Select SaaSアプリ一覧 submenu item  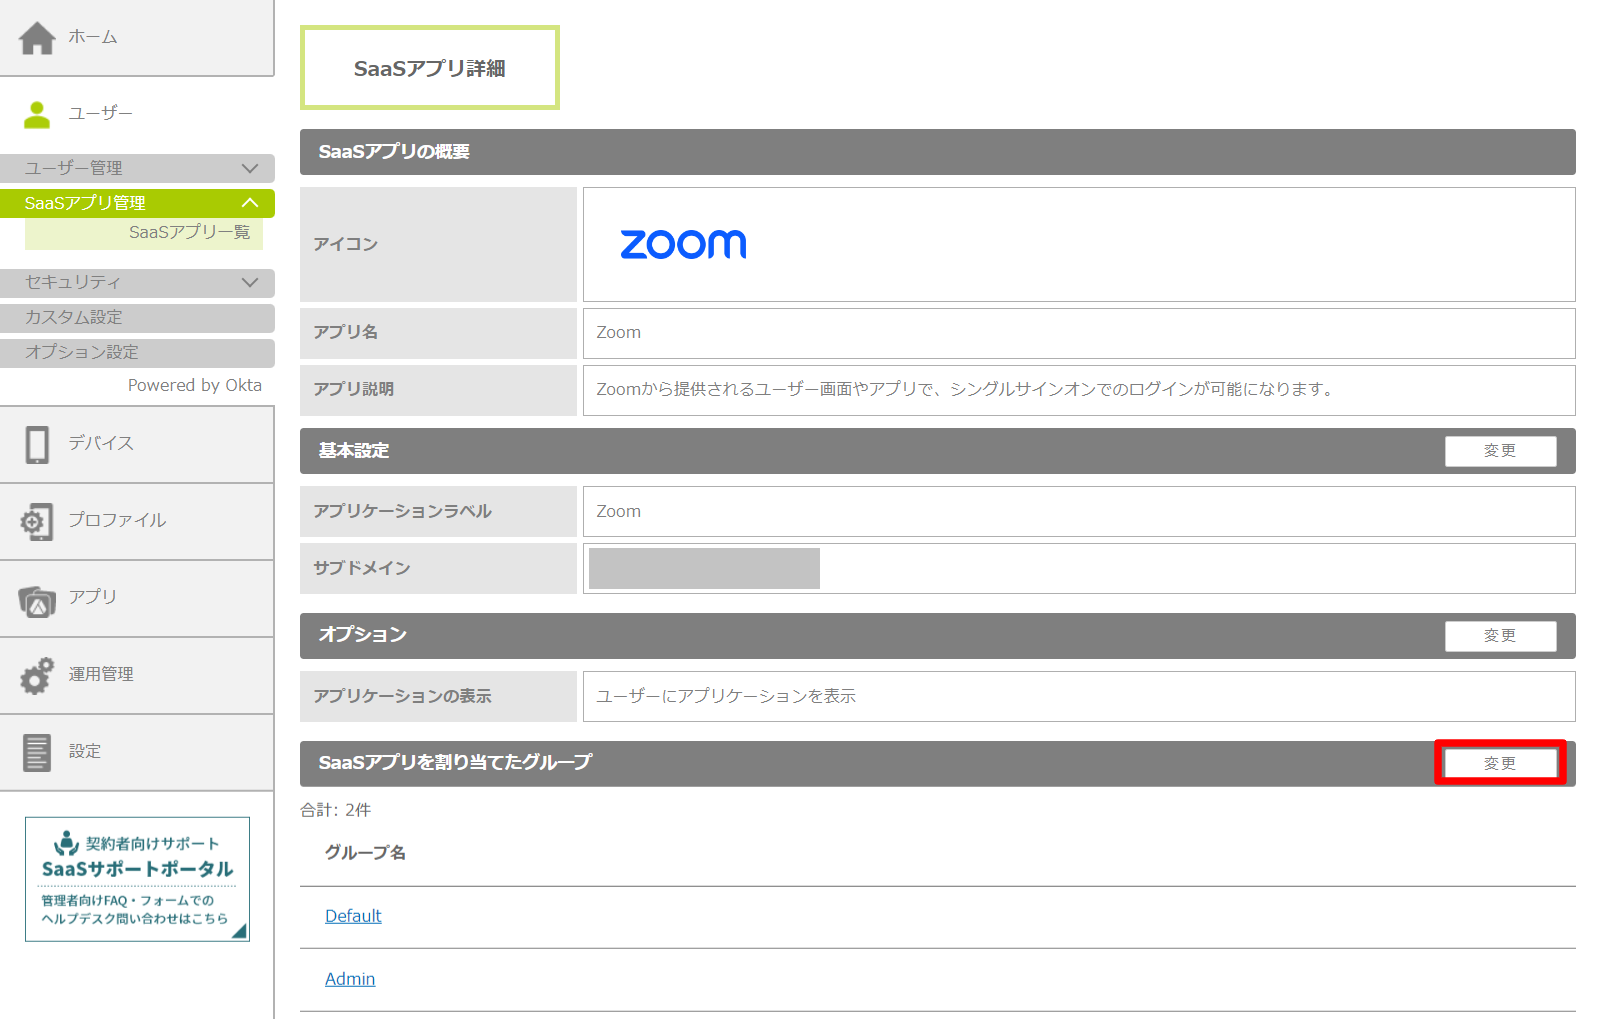click(189, 232)
